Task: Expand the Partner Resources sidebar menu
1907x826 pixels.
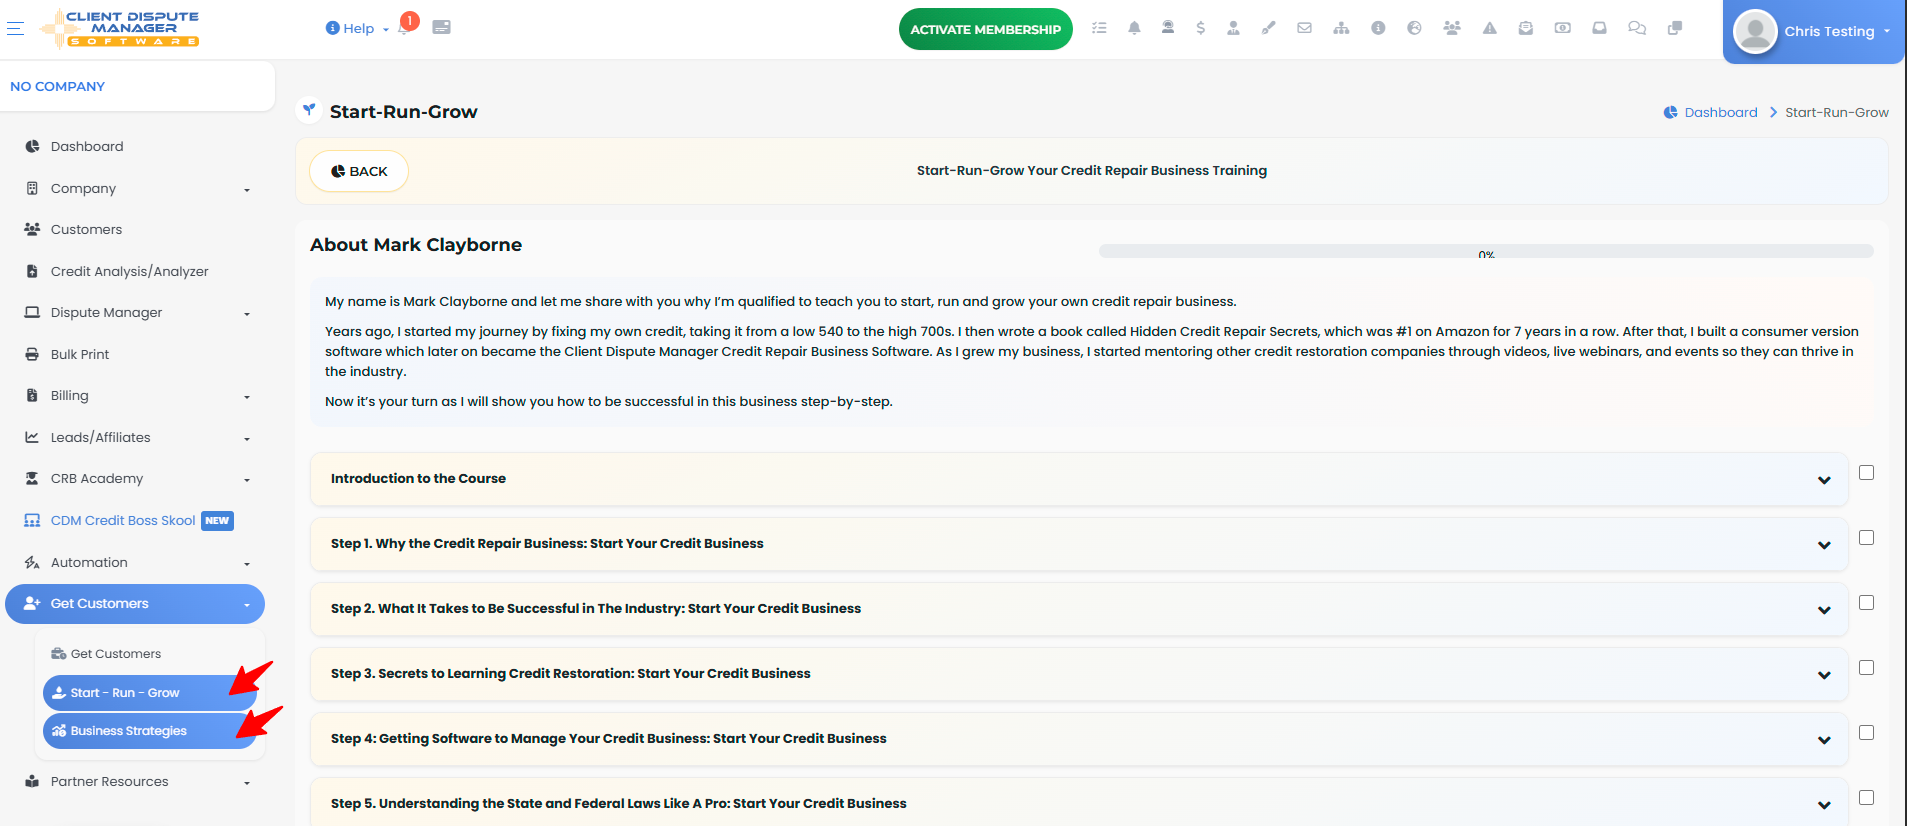Action: point(137,781)
